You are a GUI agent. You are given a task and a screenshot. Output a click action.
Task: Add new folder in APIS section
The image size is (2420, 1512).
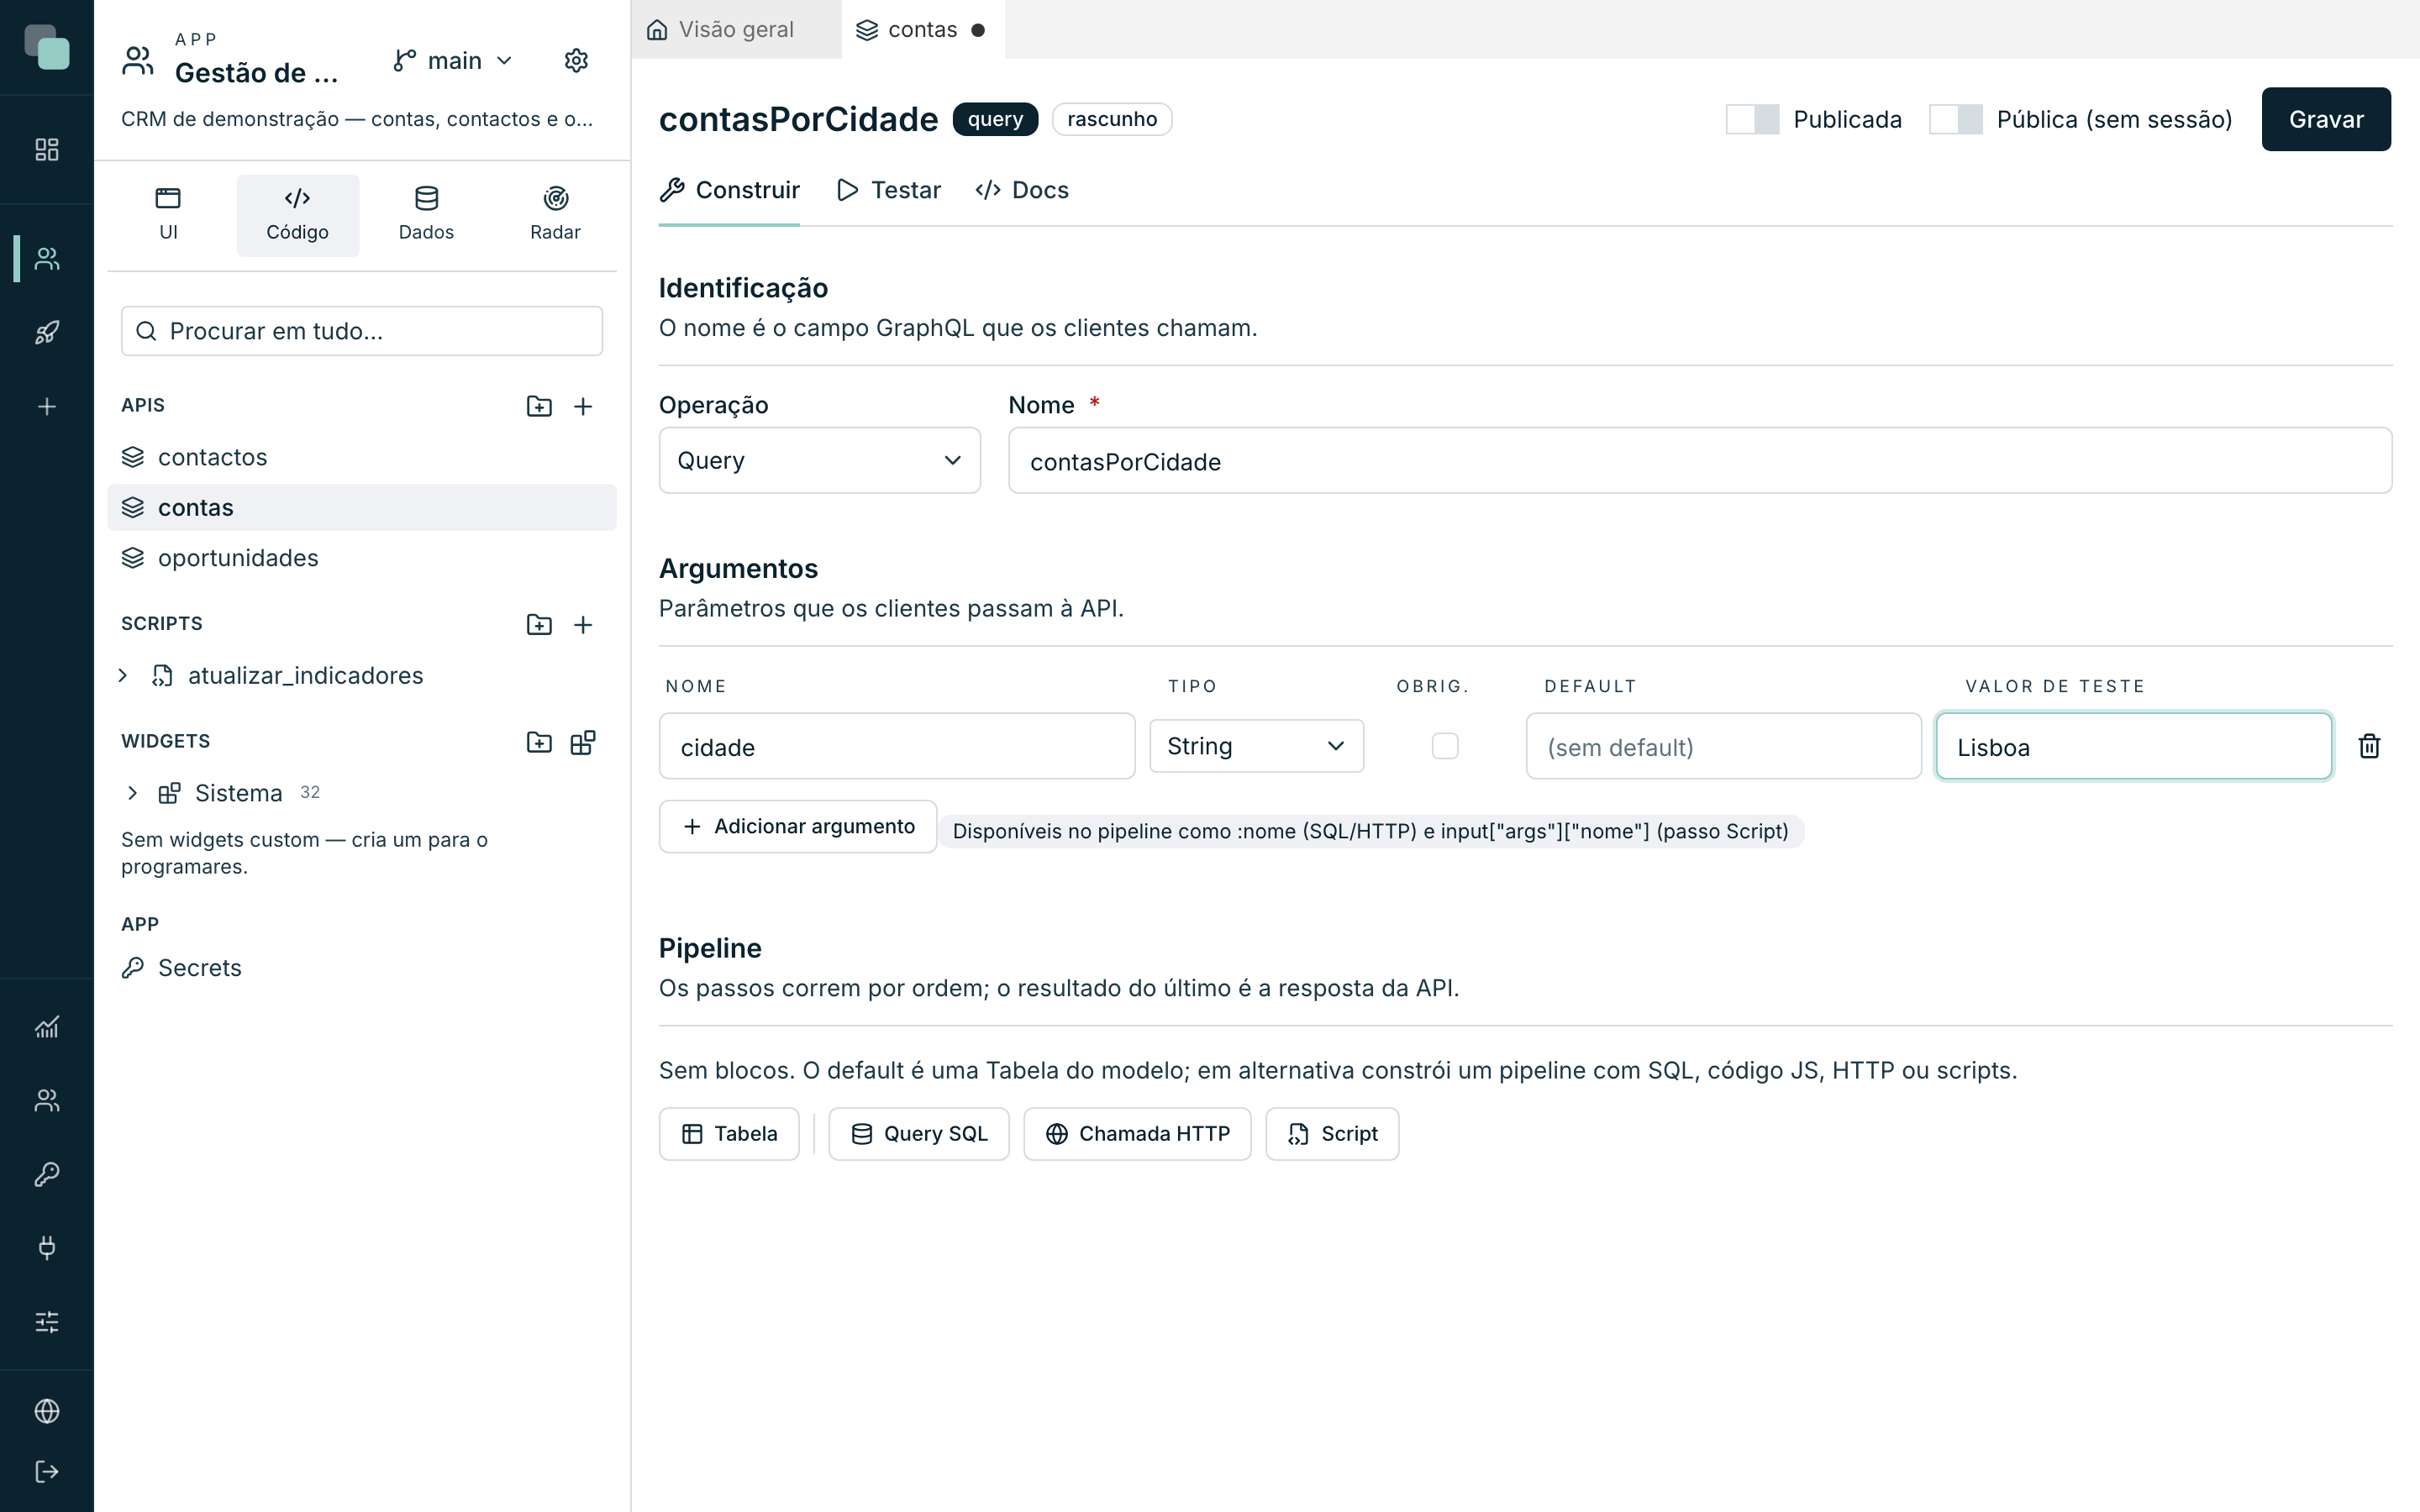[x=539, y=406]
